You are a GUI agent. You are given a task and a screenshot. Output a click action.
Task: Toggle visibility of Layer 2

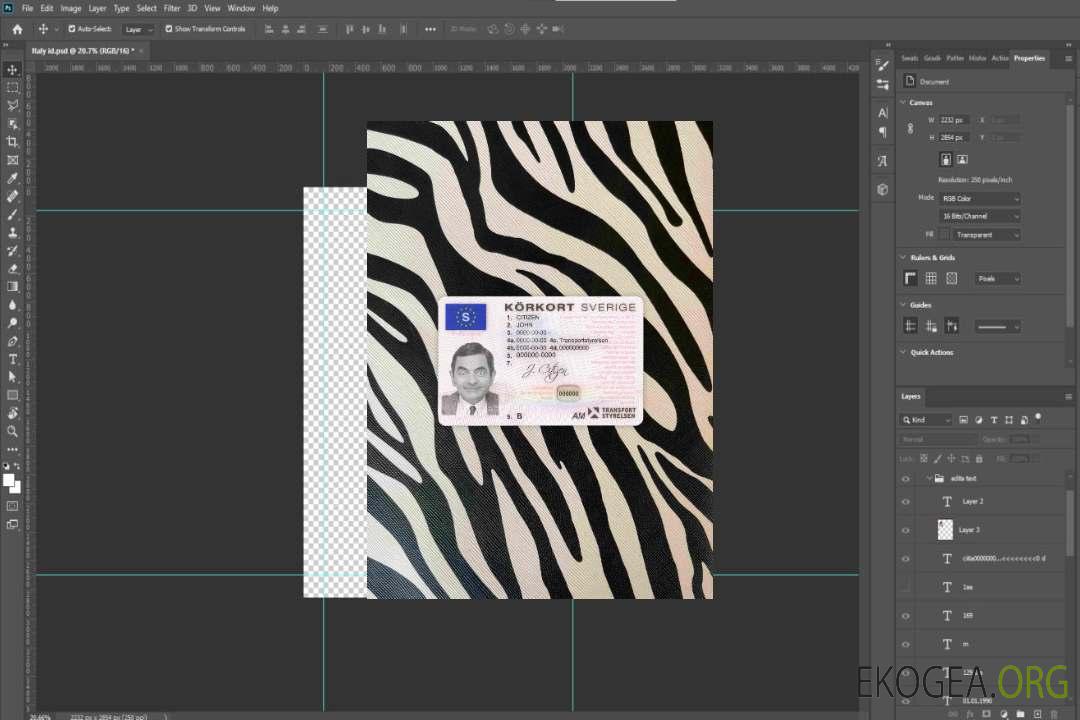906,502
